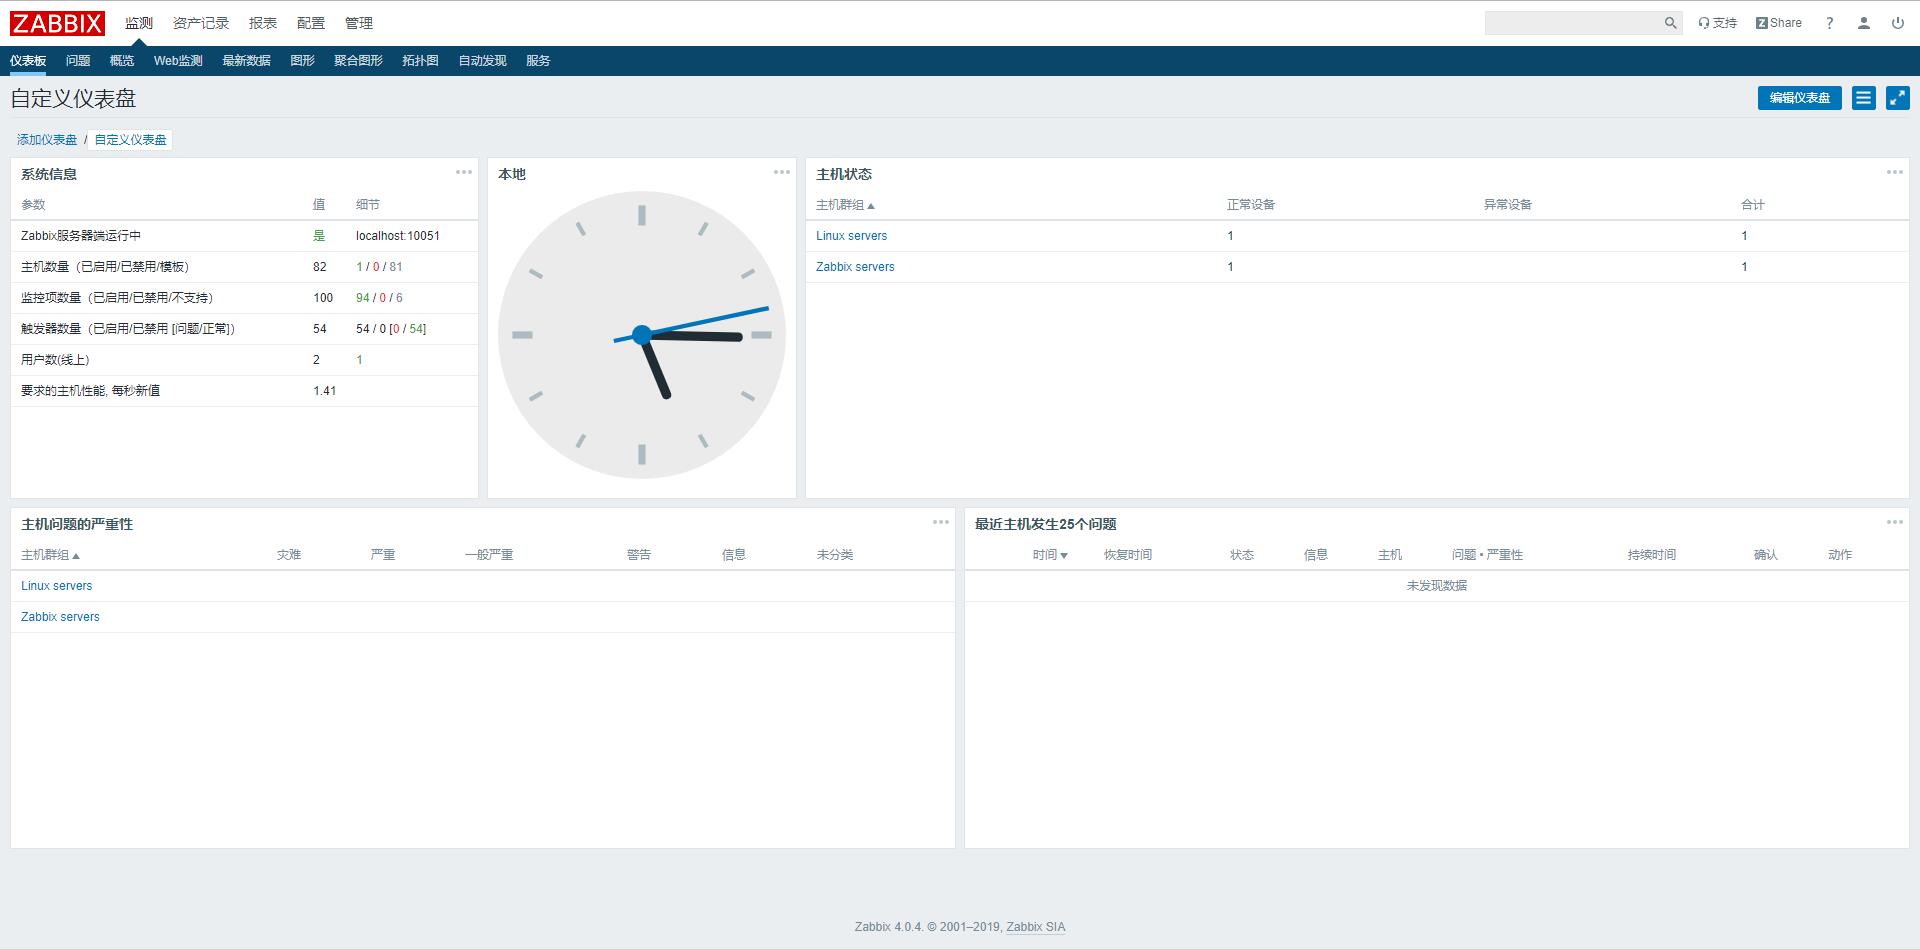Switch to the 图形 submenu tab
Screen dimensions: 1920x949
(x=302, y=61)
